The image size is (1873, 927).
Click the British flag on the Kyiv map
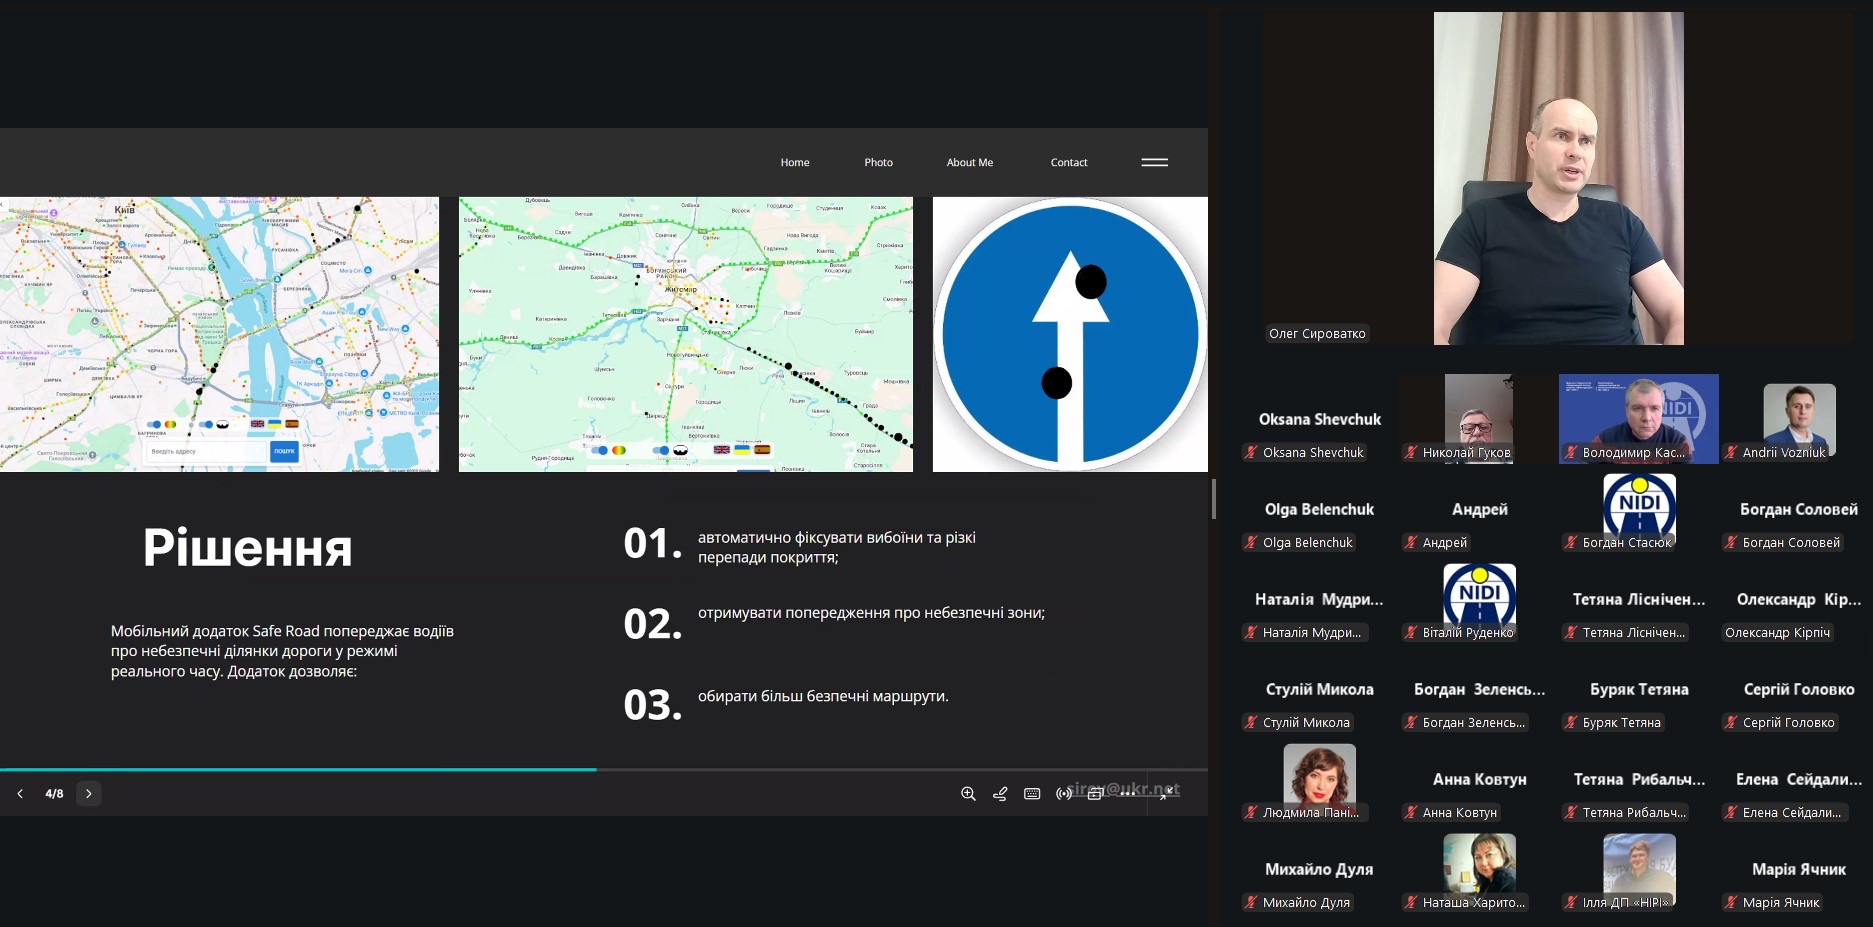click(258, 424)
